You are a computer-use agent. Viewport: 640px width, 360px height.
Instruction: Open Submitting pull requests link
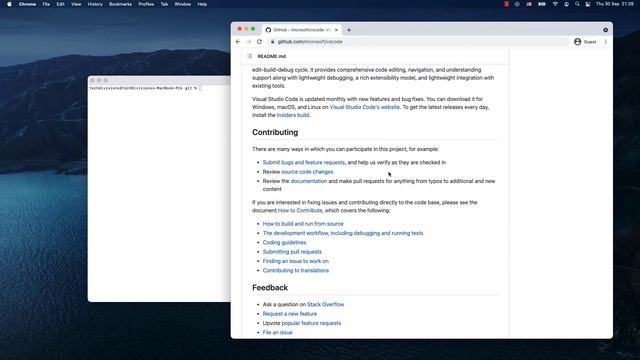pyautogui.click(x=292, y=252)
